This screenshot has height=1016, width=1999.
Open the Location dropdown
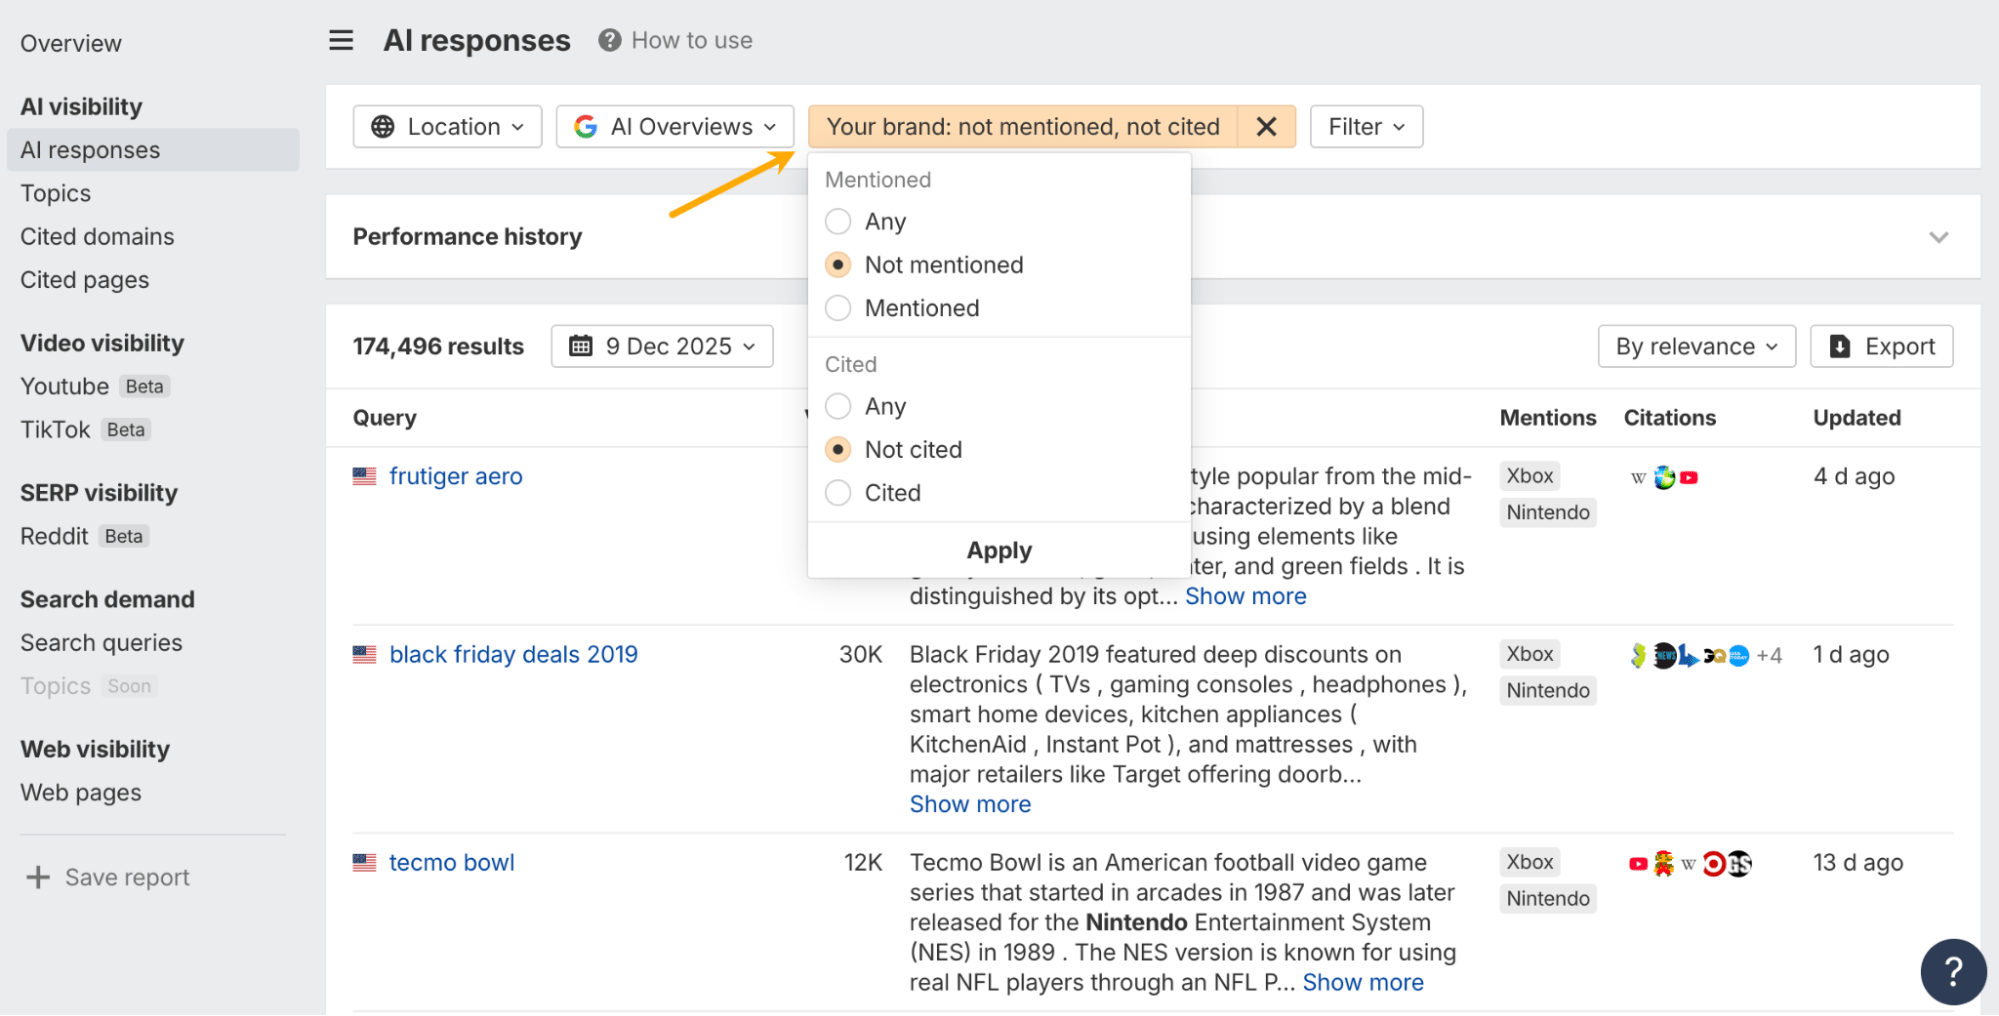[447, 127]
